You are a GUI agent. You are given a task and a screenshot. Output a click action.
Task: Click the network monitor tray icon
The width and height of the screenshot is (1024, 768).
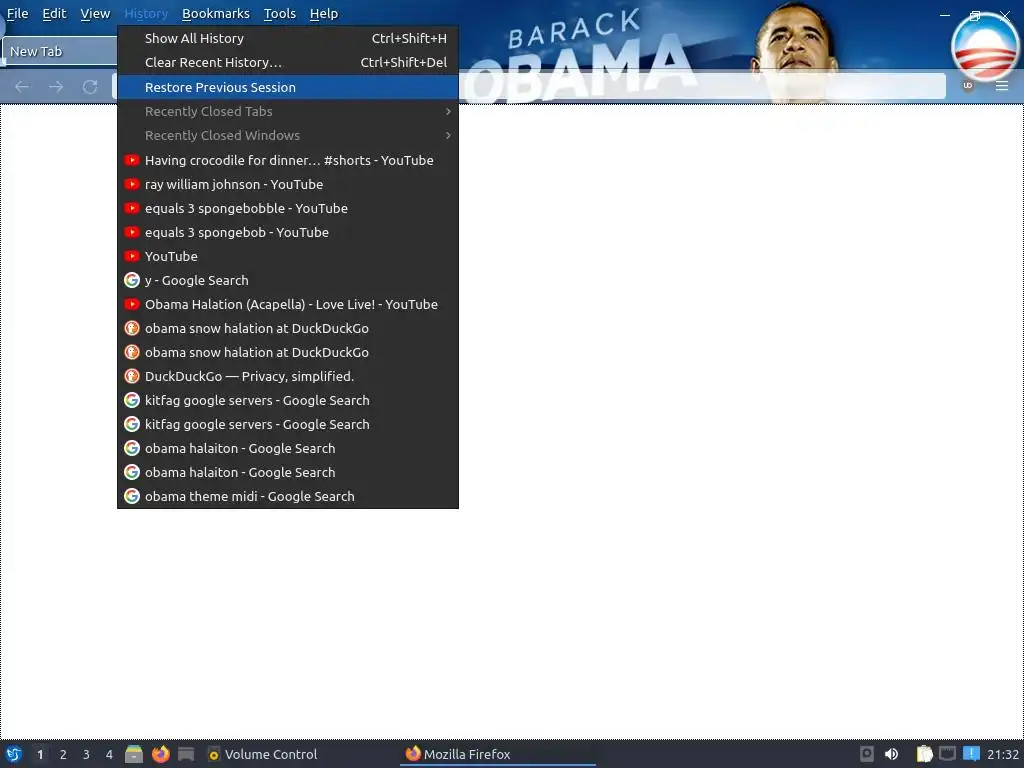coord(948,754)
